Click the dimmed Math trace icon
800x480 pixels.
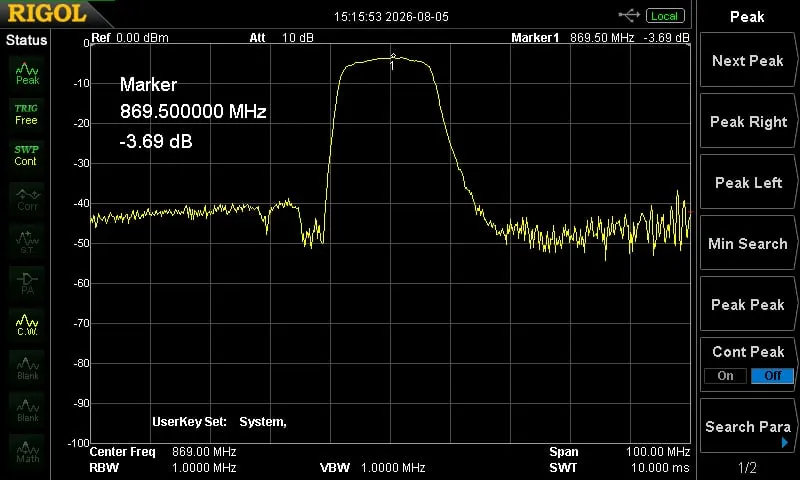[27, 451]
